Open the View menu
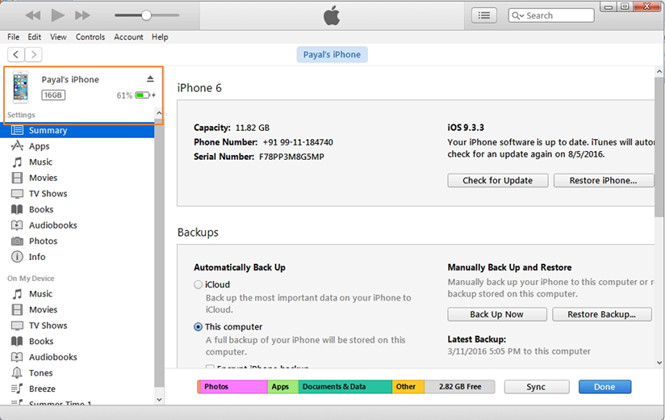This screenshot has width=665, height=420. [58, 37]
